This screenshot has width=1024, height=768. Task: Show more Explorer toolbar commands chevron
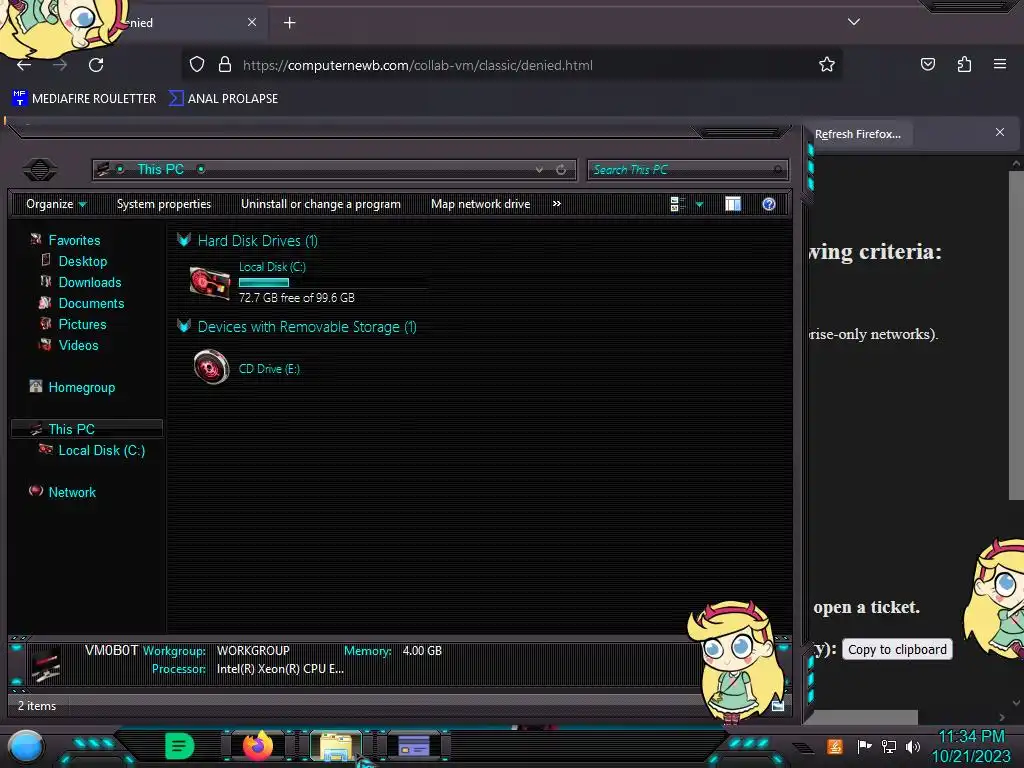click(x=556, y=204)
